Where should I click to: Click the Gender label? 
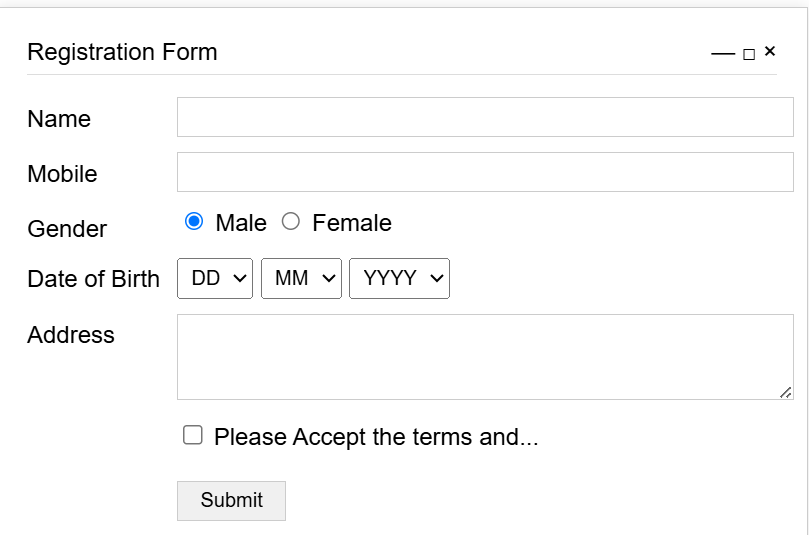tap(67, 229)
